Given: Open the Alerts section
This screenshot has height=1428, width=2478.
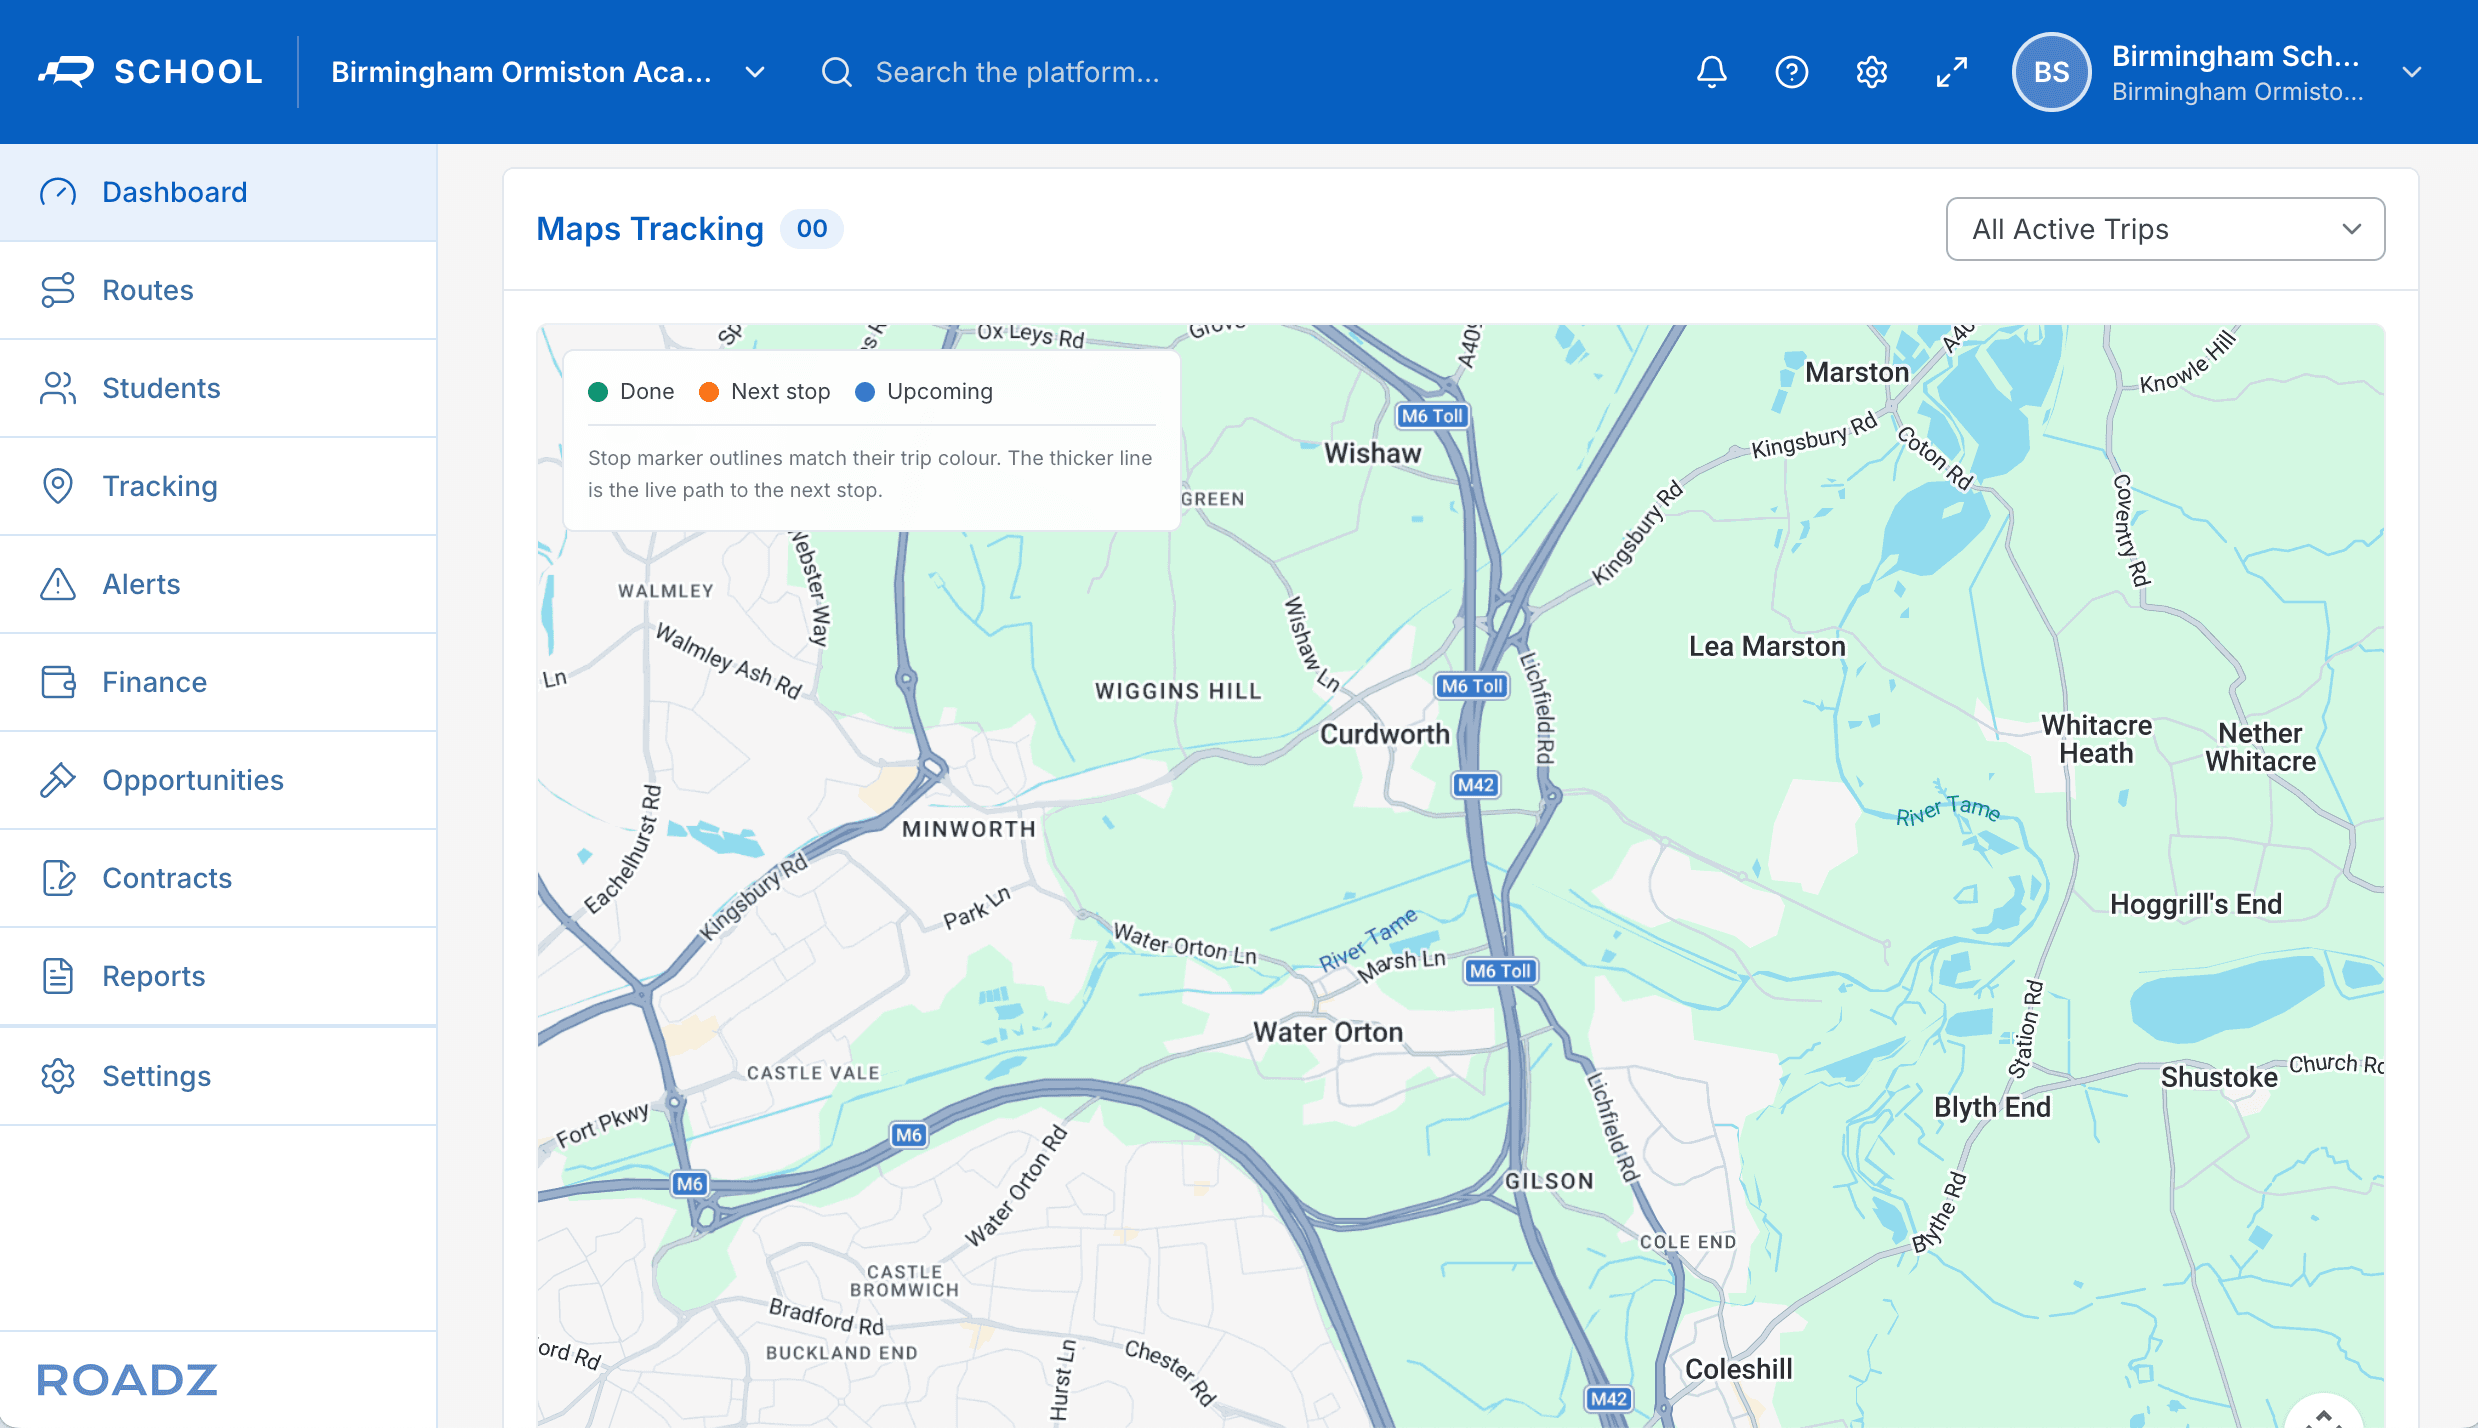Looking at the screenshot, I should pyautogui.click(x=218, y=584).
